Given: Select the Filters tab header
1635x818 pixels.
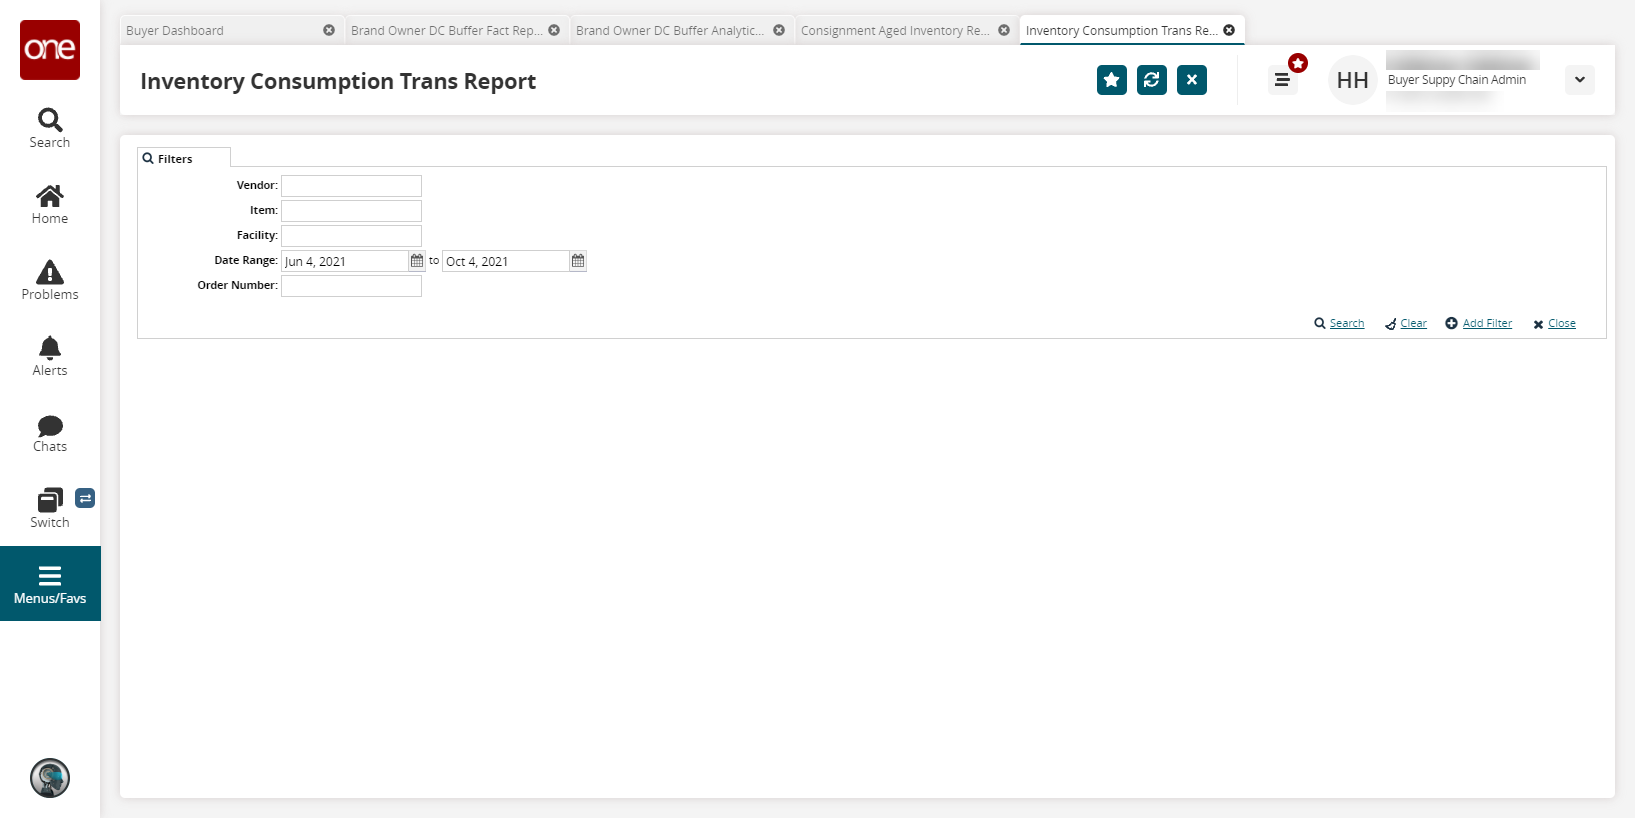Looking at the screenshot, I should pos(184,158).
